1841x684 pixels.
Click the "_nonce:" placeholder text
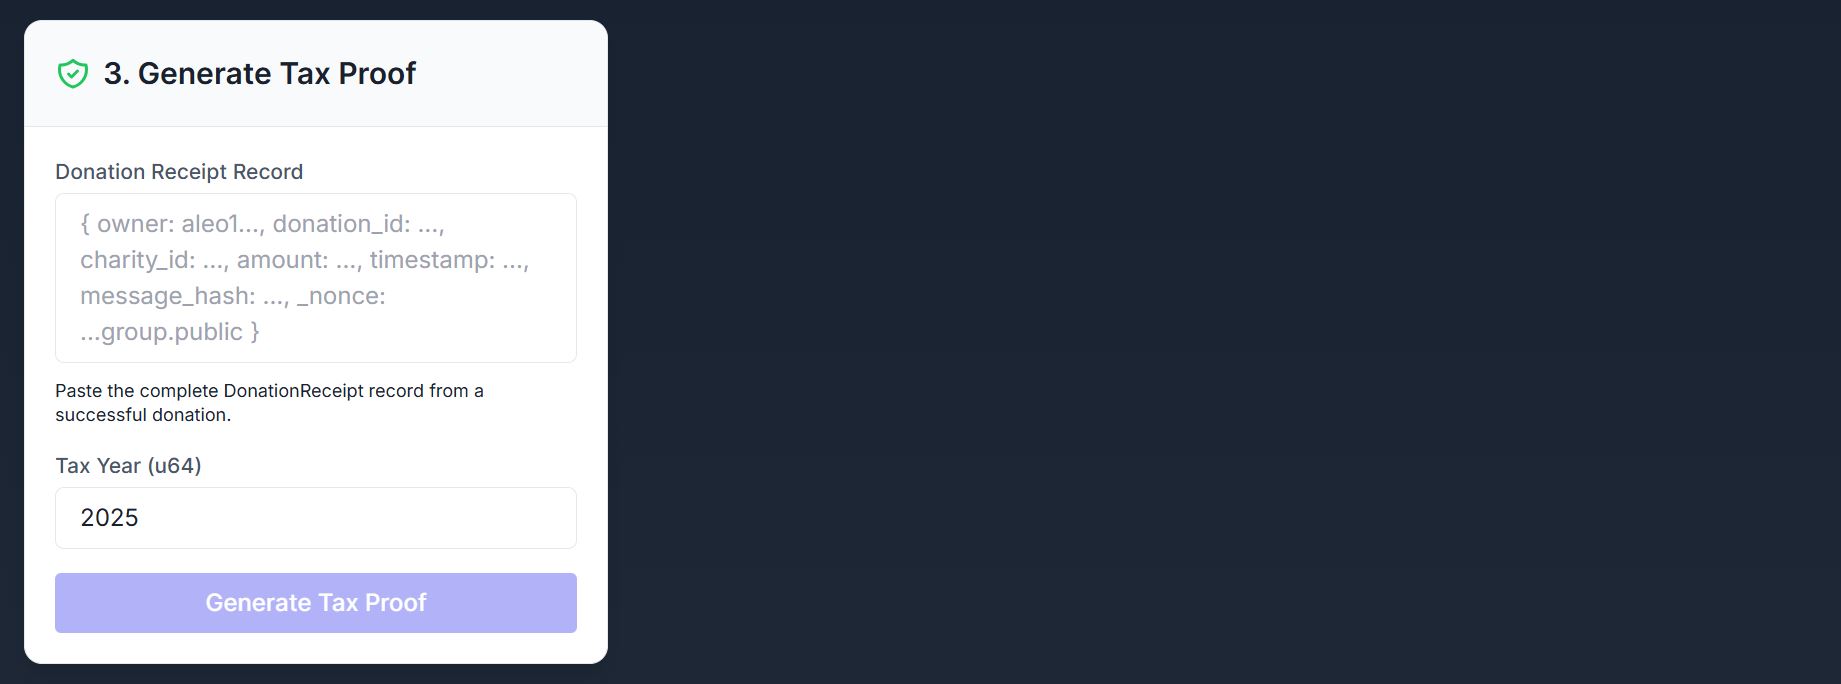coord(341,296)
